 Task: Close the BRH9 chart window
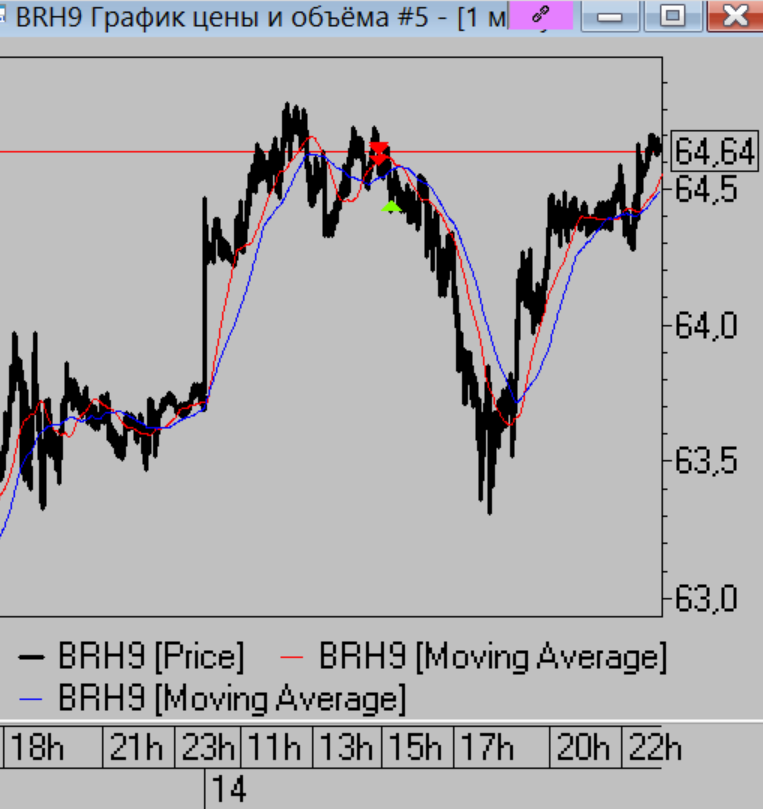click(735, 15)
